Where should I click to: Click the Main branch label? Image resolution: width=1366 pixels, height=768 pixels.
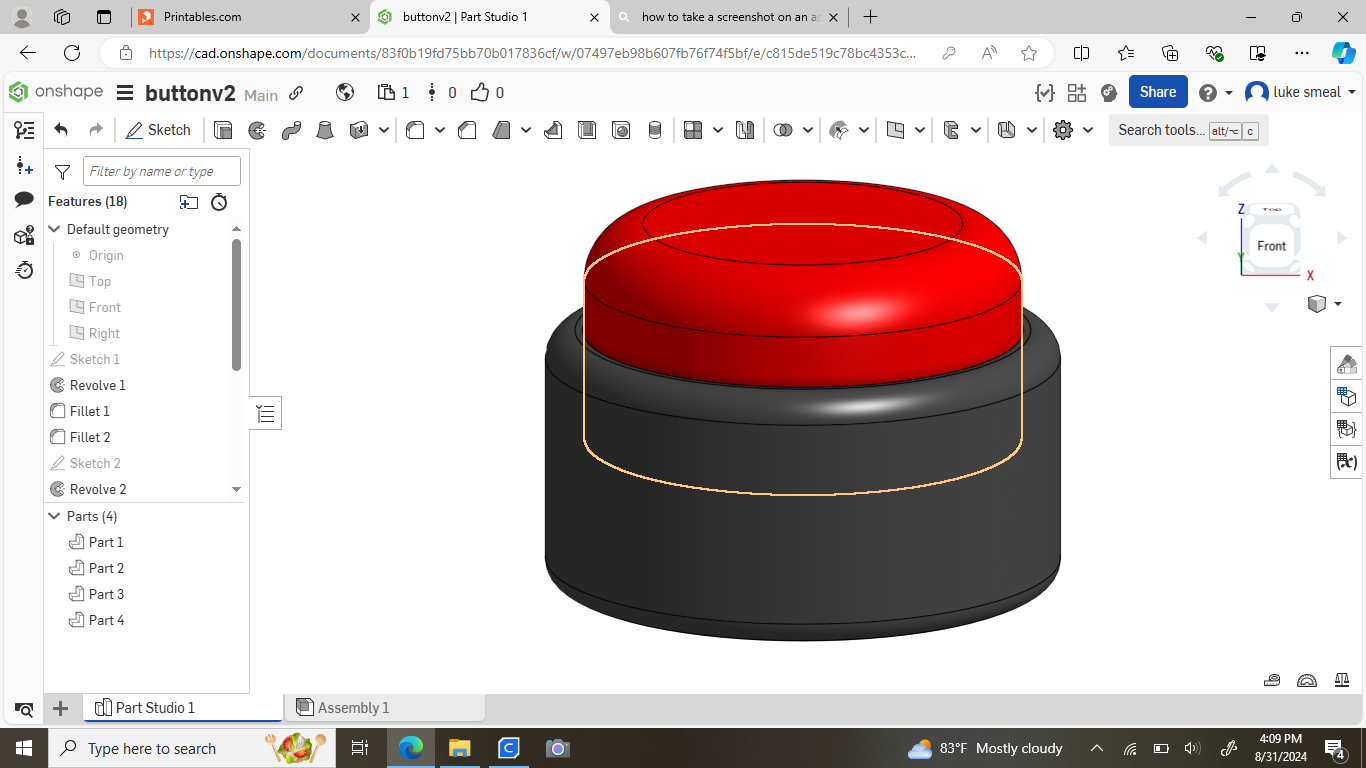click(261, 95)
